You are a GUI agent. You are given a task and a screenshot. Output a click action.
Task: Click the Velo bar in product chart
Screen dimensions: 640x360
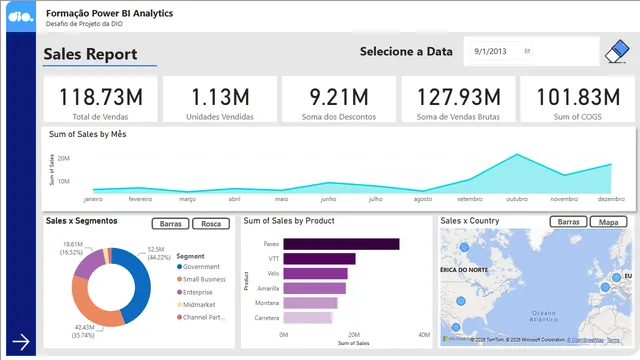(x=316, y=273)
